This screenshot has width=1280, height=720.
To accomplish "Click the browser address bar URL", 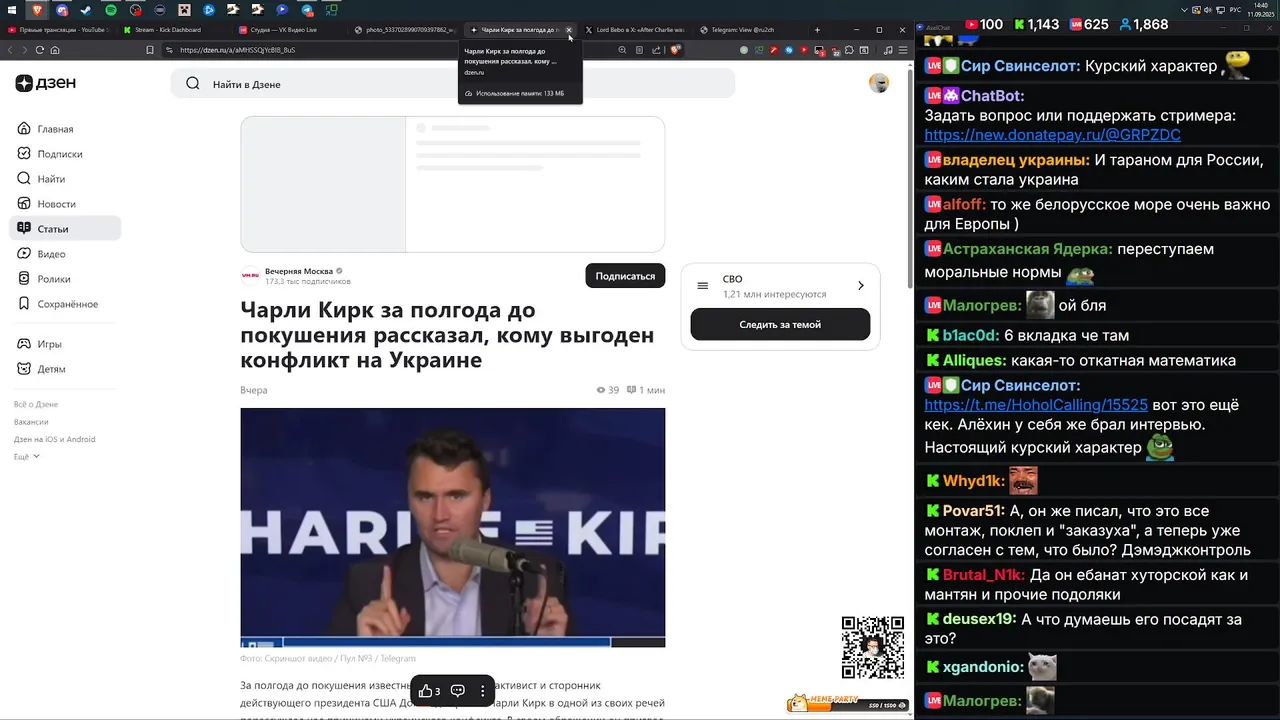I will pos(238,50).
